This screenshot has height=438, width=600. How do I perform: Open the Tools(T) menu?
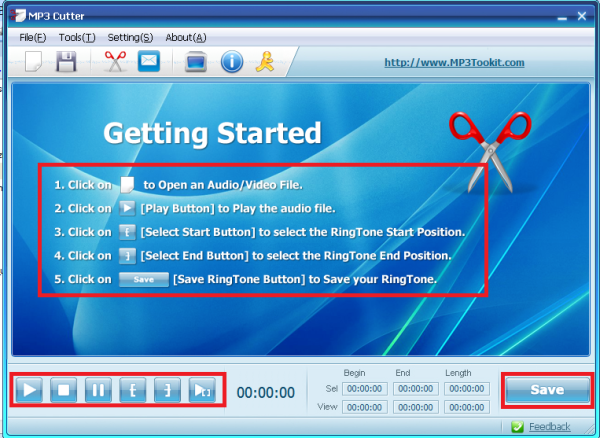click(x=77, y=37)
